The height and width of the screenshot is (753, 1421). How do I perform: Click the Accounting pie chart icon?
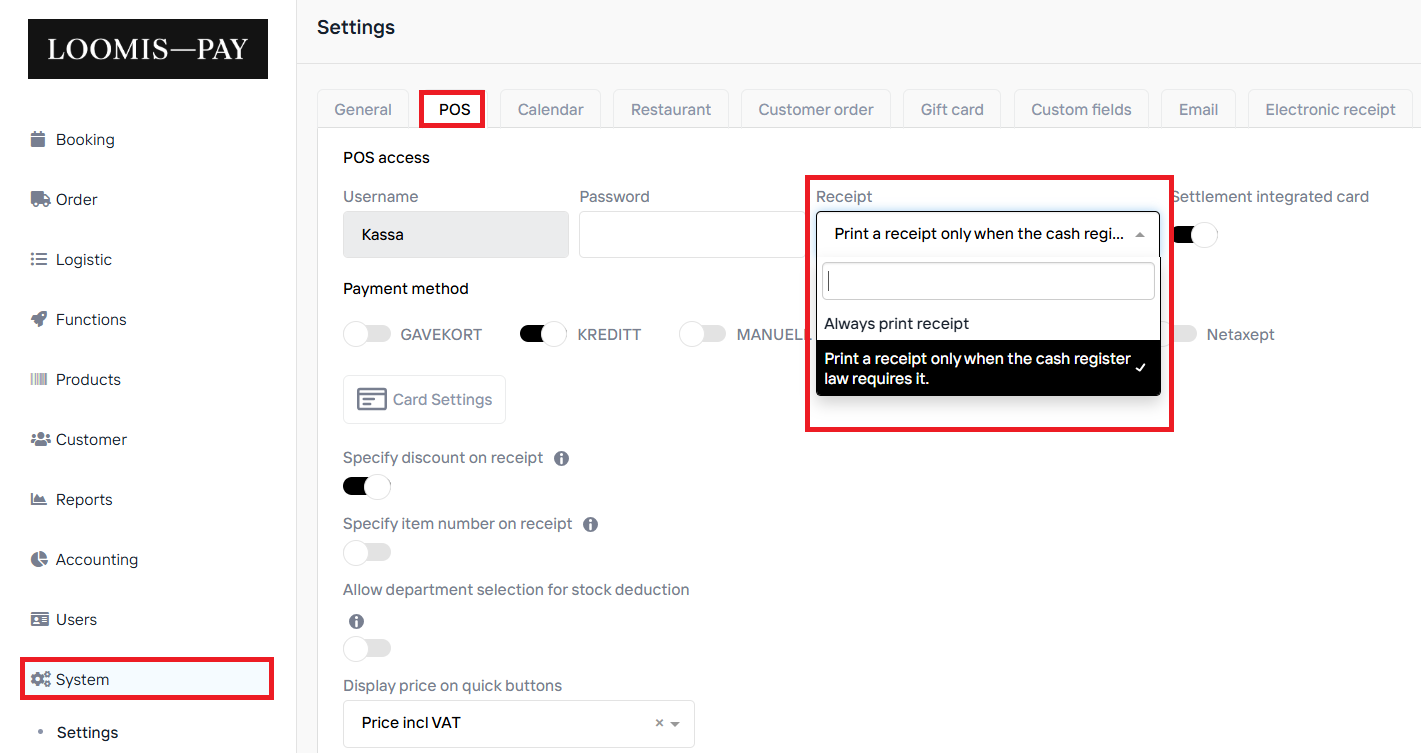tap(39, 559)
